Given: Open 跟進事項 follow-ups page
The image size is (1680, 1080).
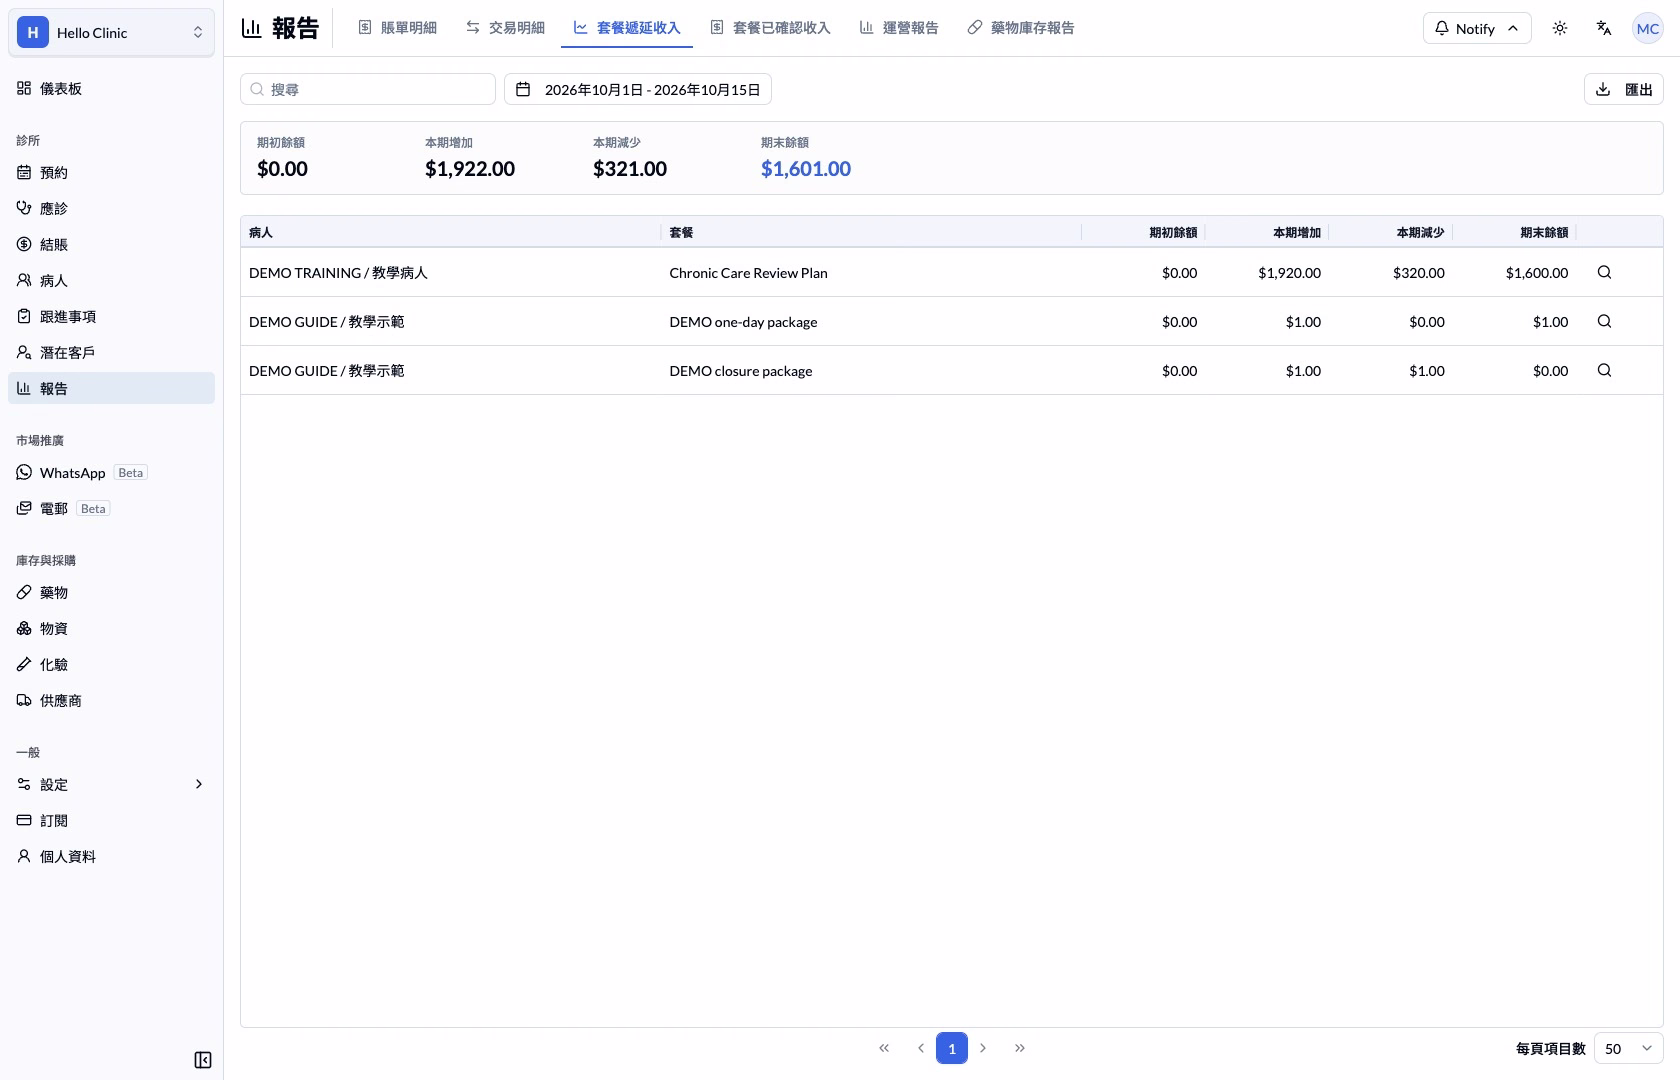Looking at the screenshot, I should (x=111, y=317).
